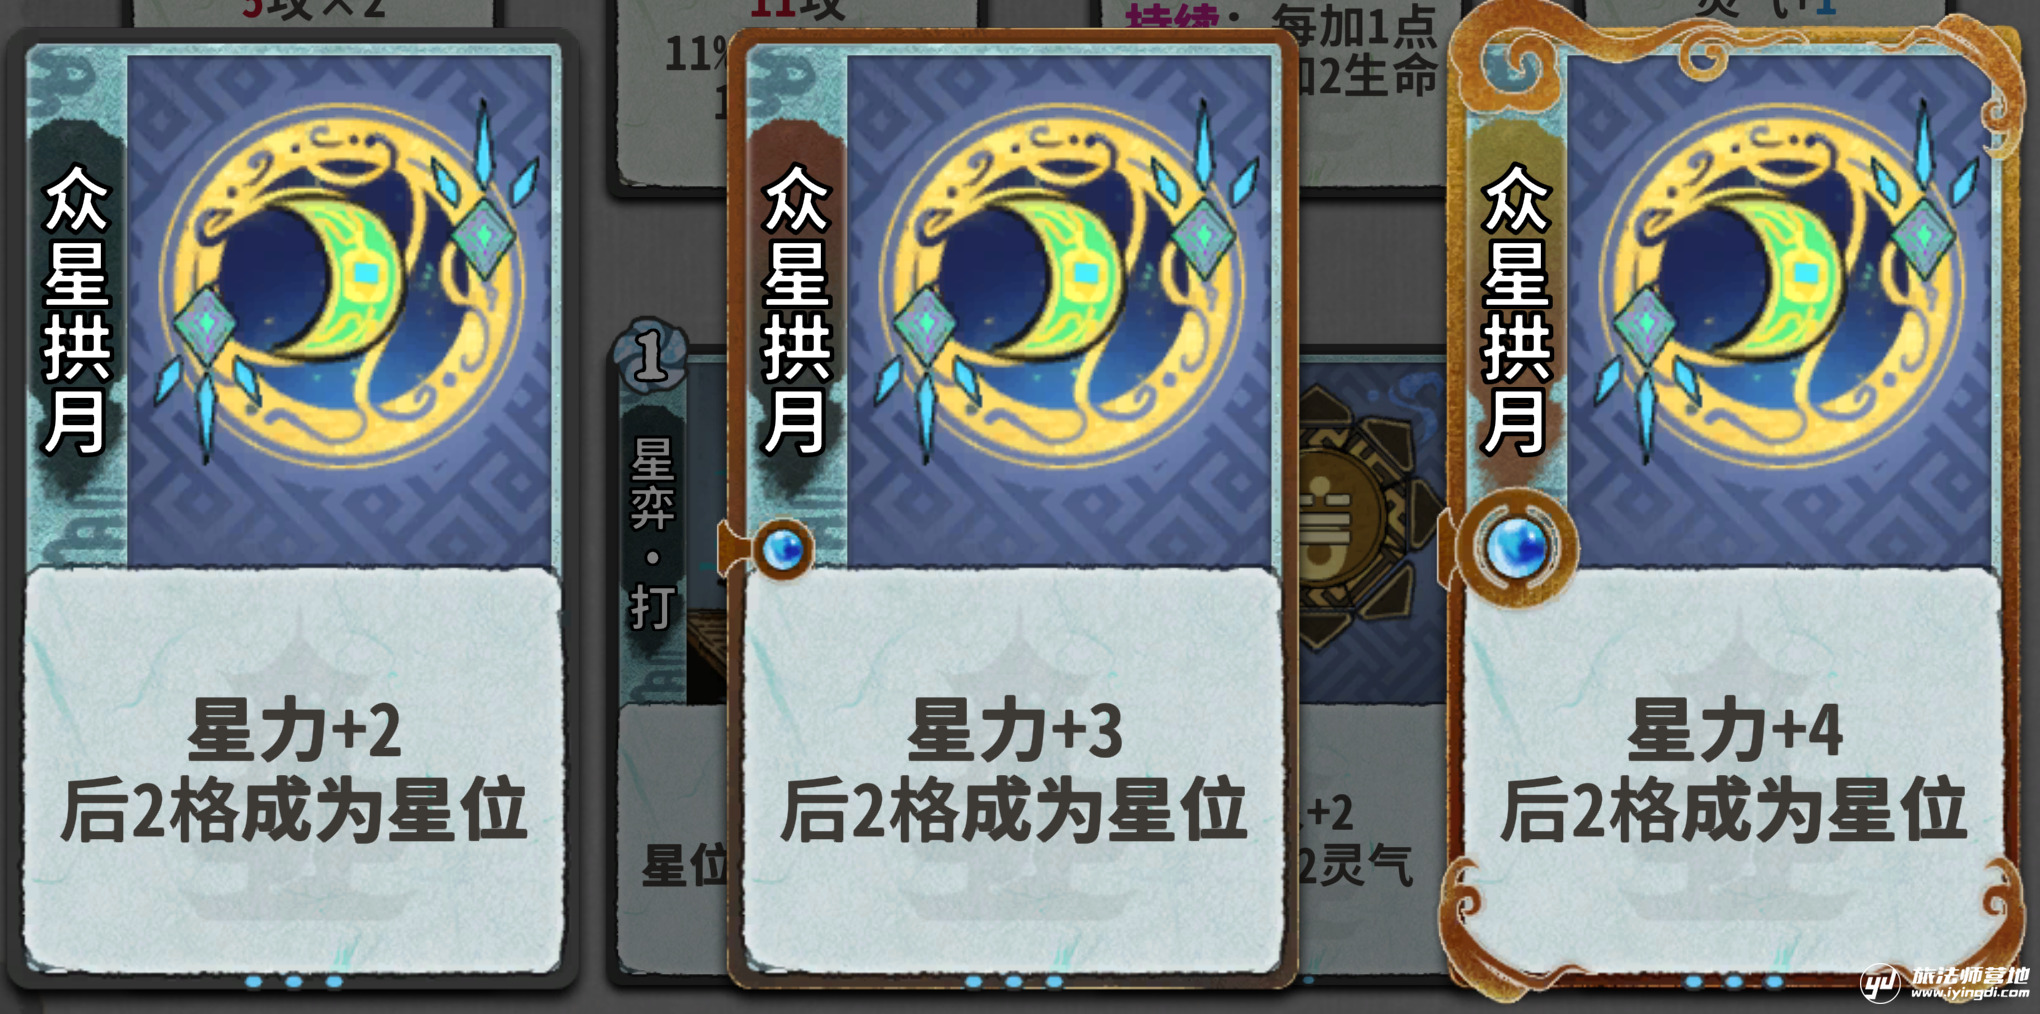Click the bagua emblem card in background
The width and height of the screenshot is (2040, 1014).
click(x=1370, y=520)
